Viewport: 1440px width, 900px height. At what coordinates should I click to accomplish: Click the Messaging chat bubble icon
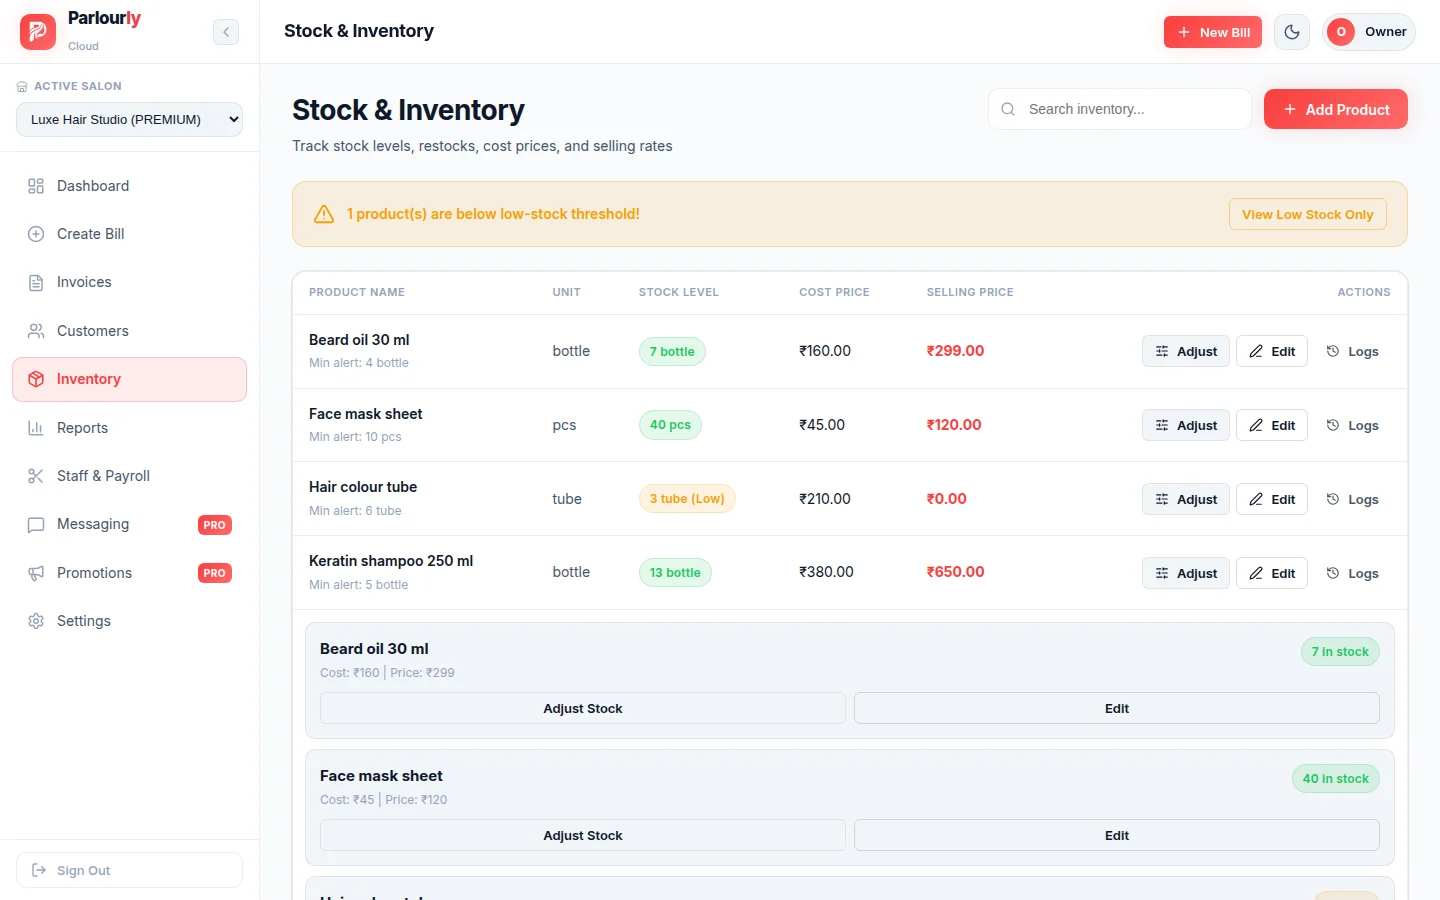[x=36, y=524]
